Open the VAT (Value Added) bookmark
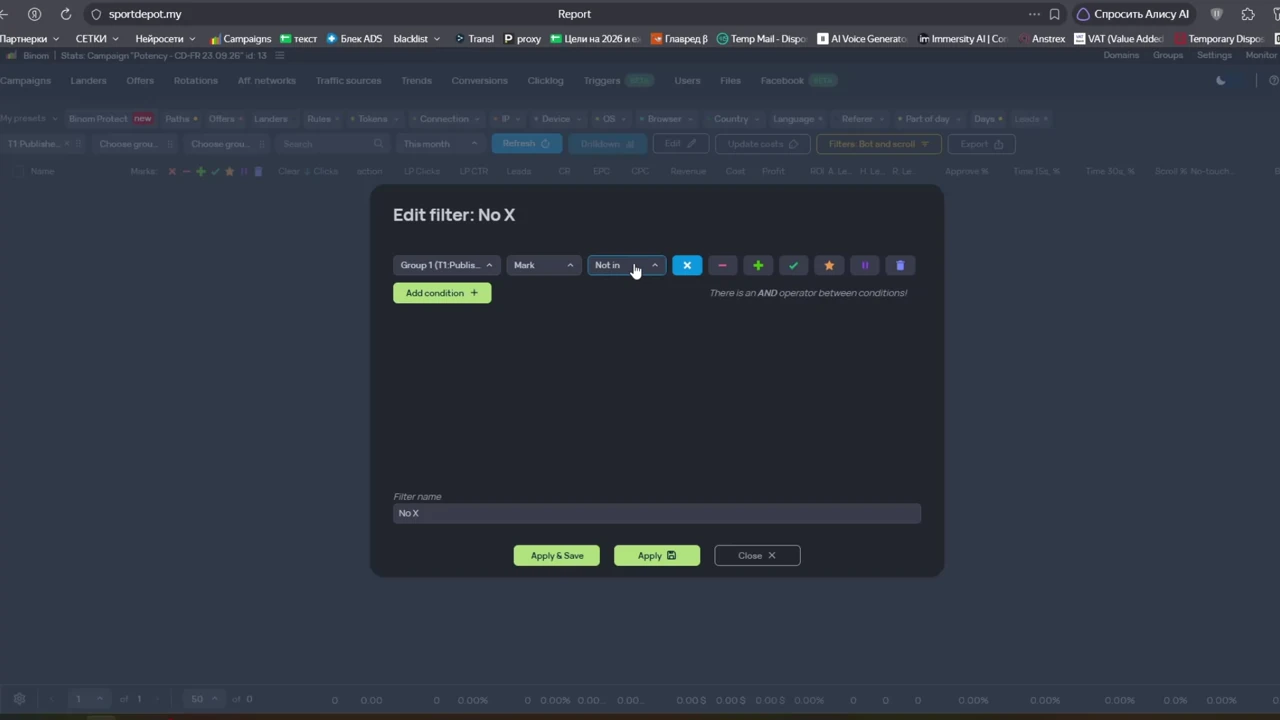This screenshot has height=720, width=1280. (x=1119, y=39)
